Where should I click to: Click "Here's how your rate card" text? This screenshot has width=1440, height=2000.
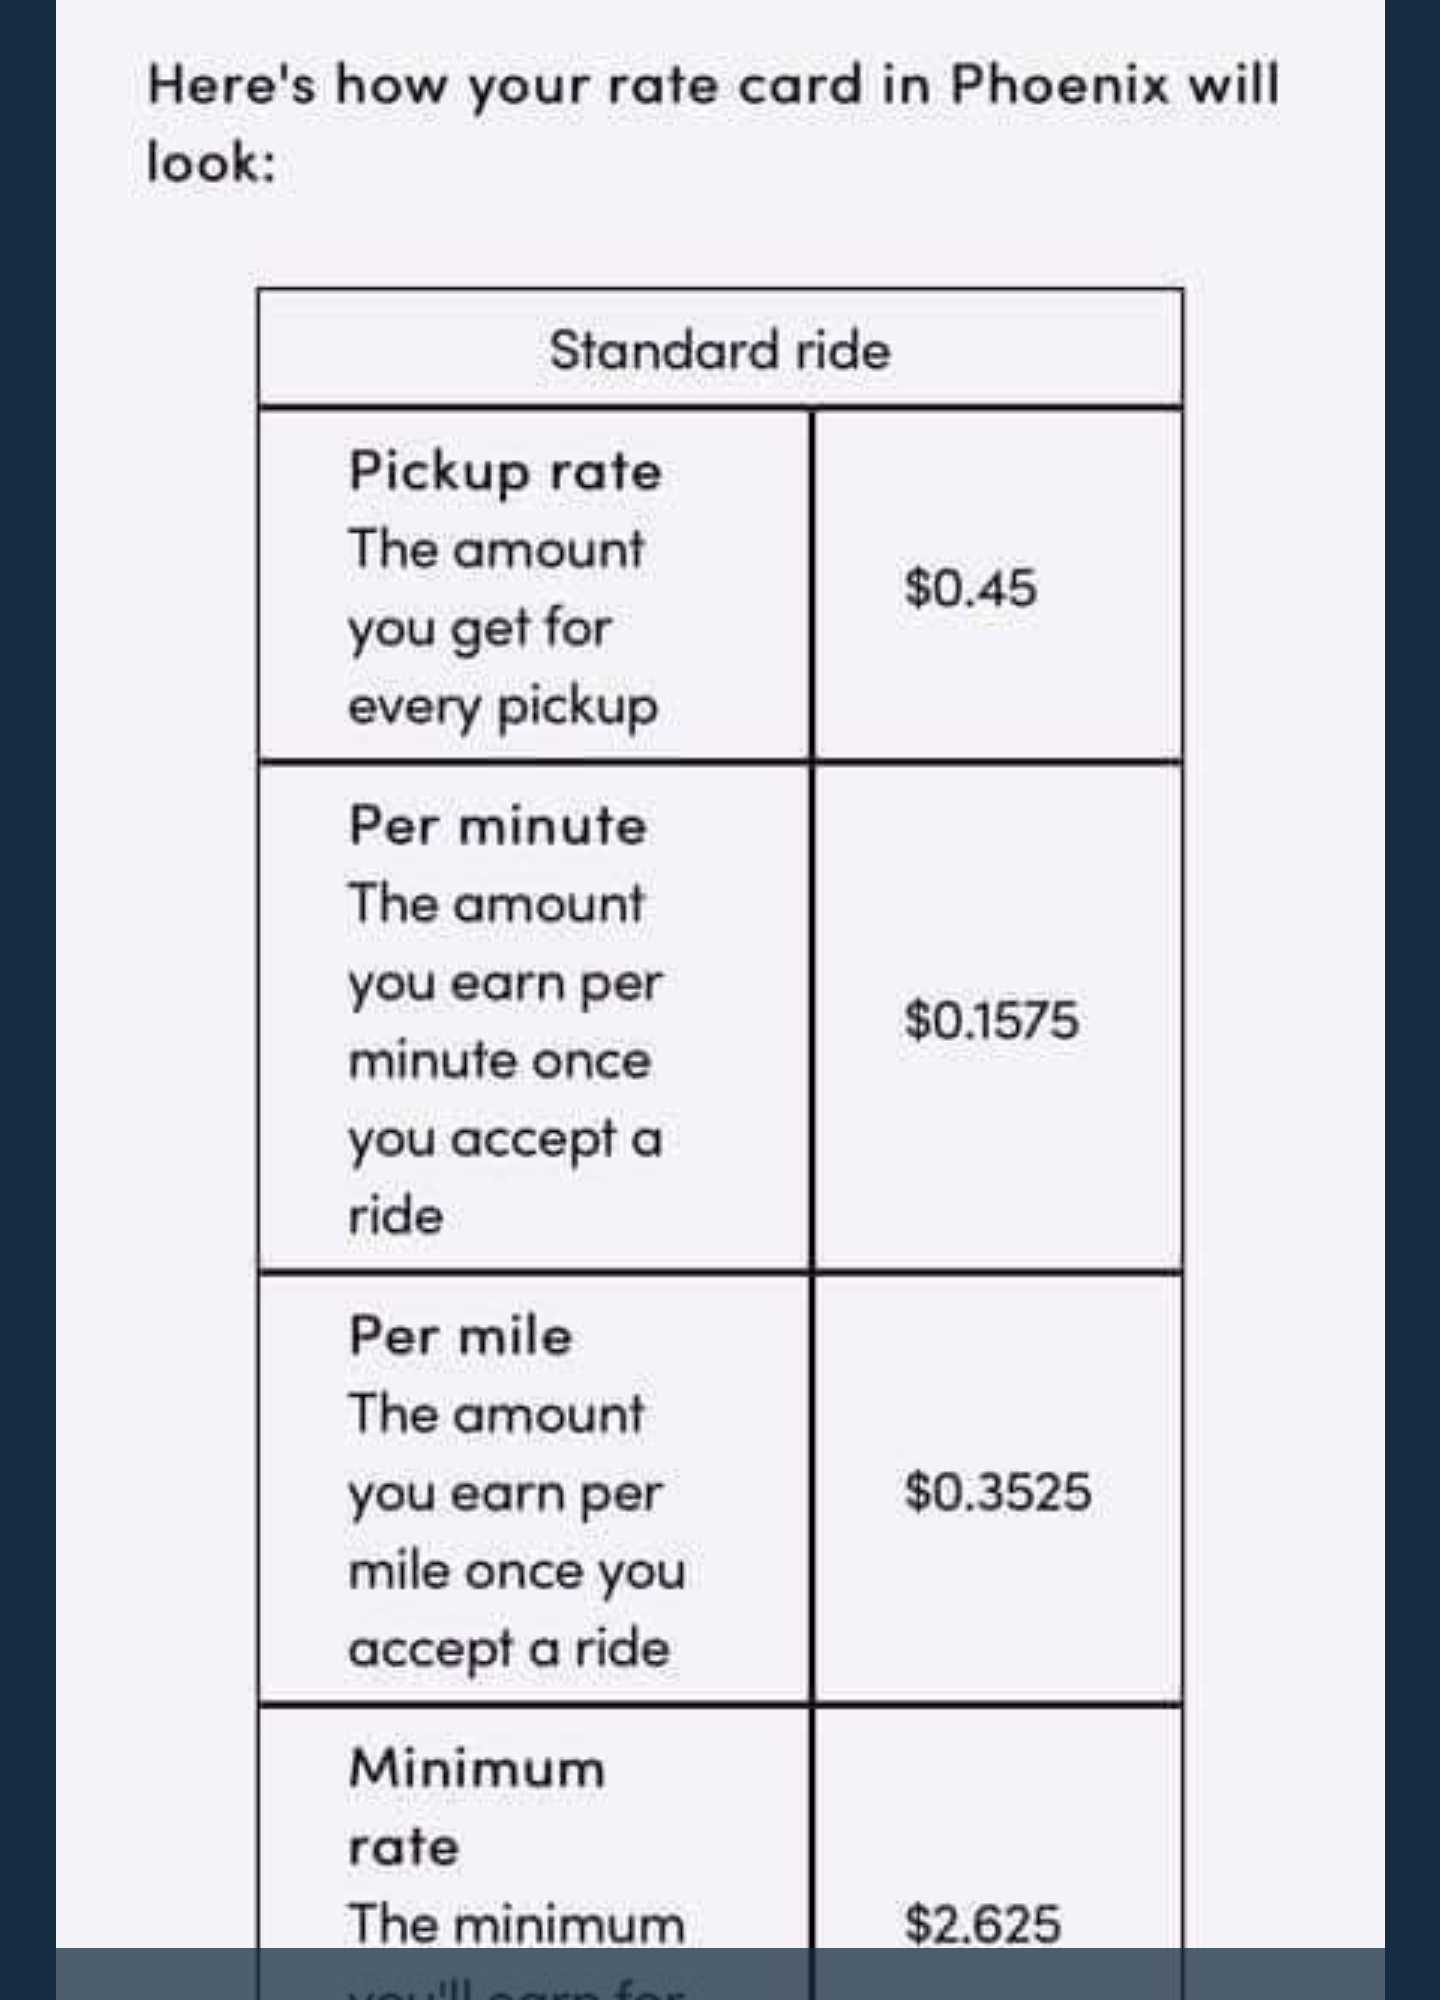pyautogui.click(x=504, y=84)
